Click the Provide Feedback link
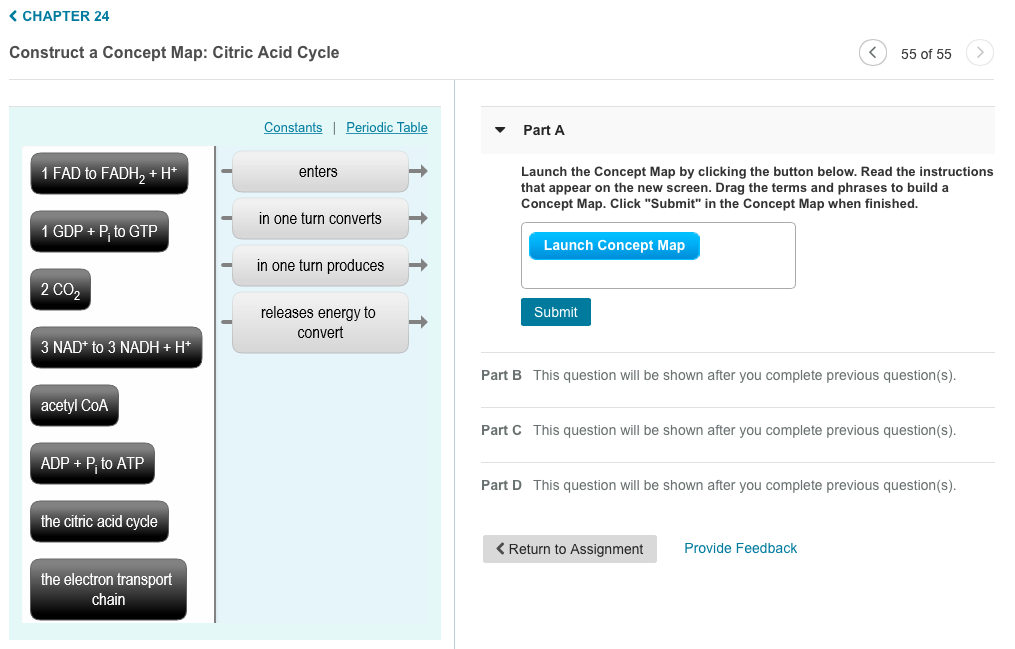Image resolution: width=1015 pixels, height=649 pixels. pyautogui.click(x=740, y=548)
